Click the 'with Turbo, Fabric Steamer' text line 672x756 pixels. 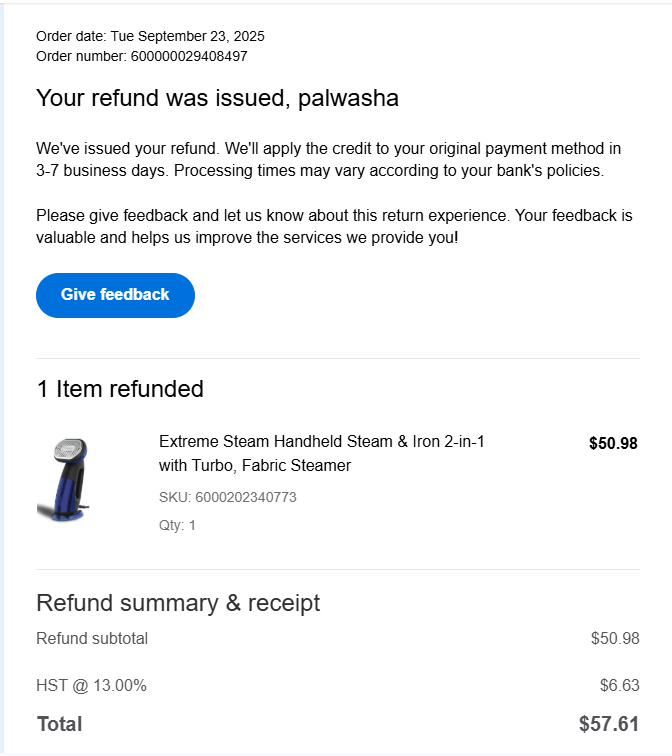click(x=254, y=466)
